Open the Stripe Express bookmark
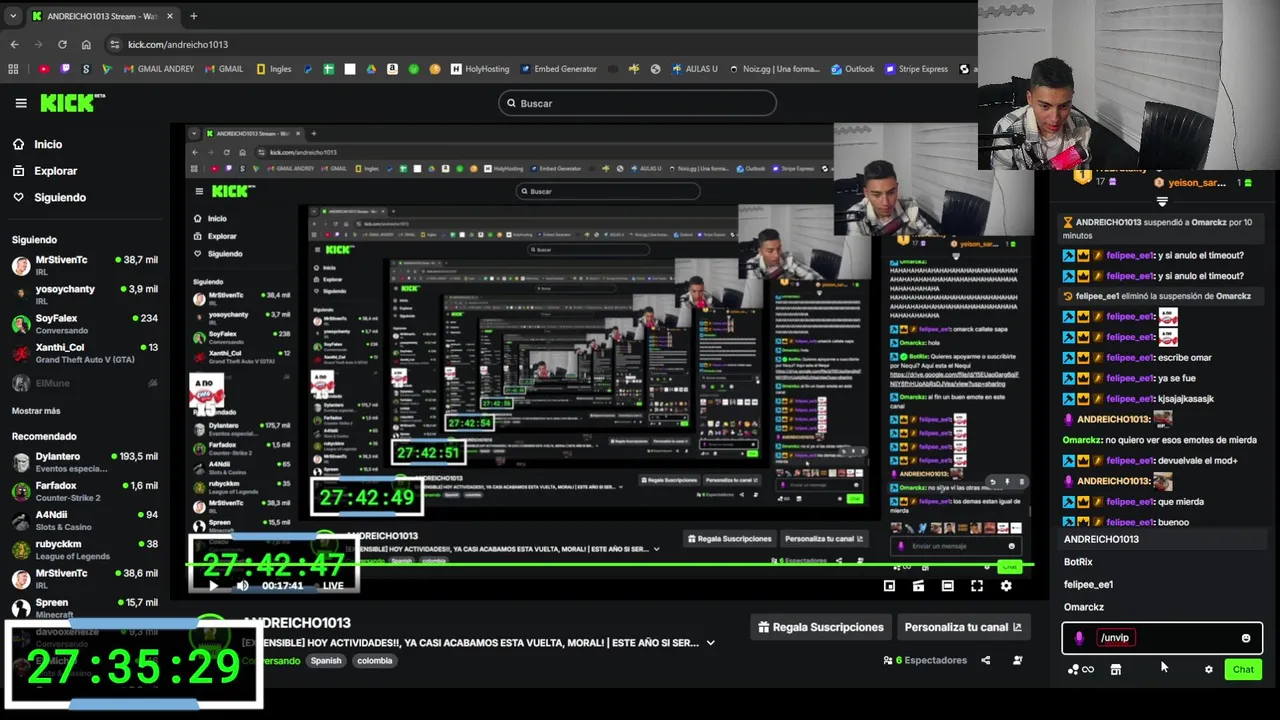Screen dimensions: 1280x720 coord(915,69)
